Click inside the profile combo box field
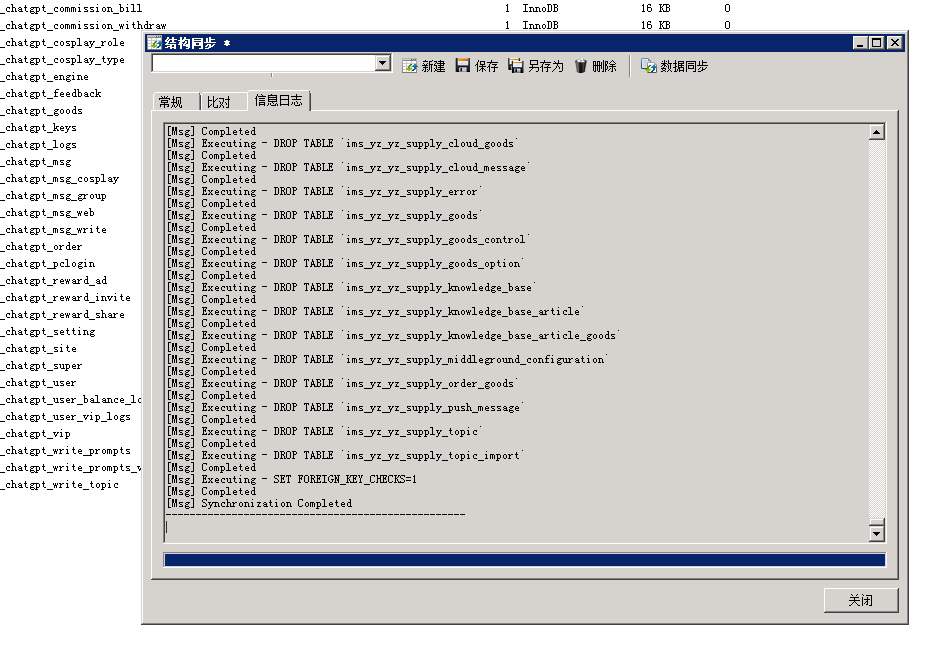 click(x=262, y=63)
